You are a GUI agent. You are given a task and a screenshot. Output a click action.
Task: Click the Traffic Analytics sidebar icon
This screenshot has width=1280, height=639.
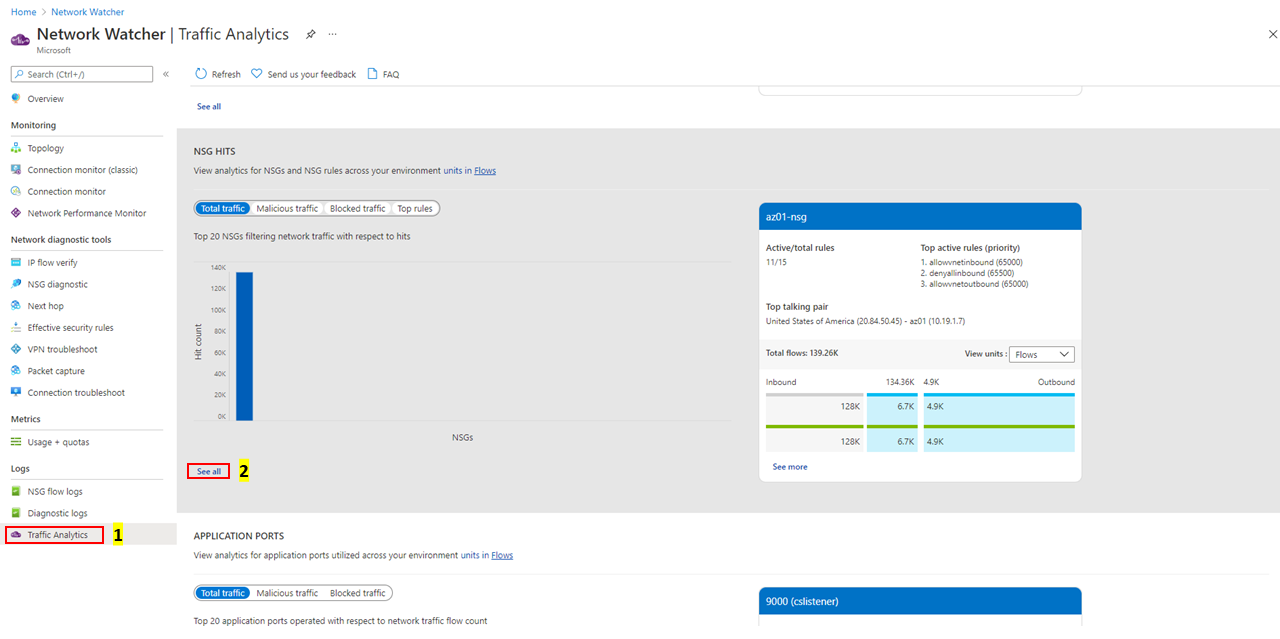[16, 535]
